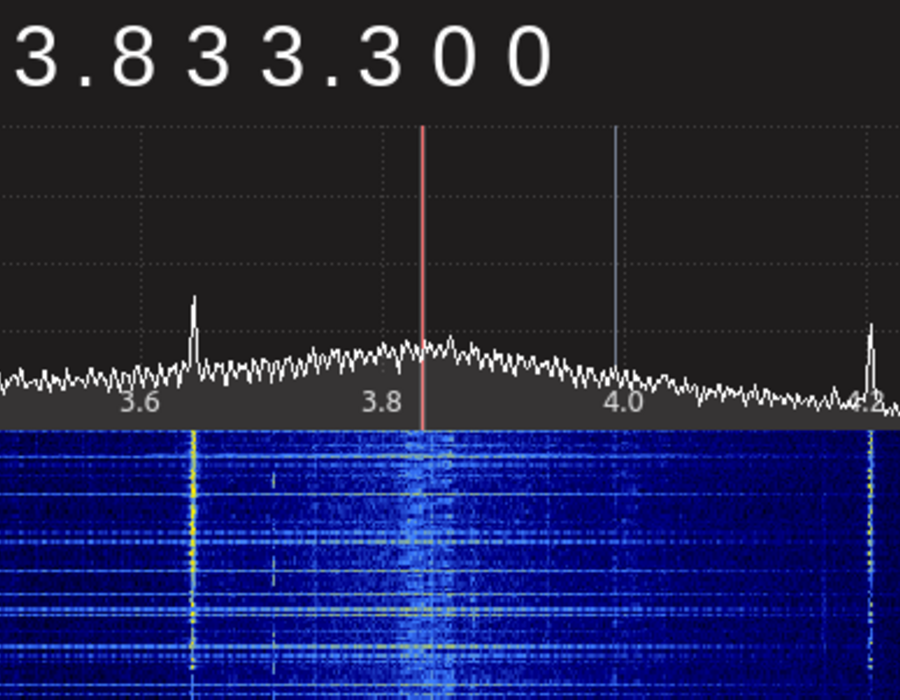This screenshot has height=700, width=900.
Task: Click the "3.6" frequency axis label
Action: coord(140,402)
